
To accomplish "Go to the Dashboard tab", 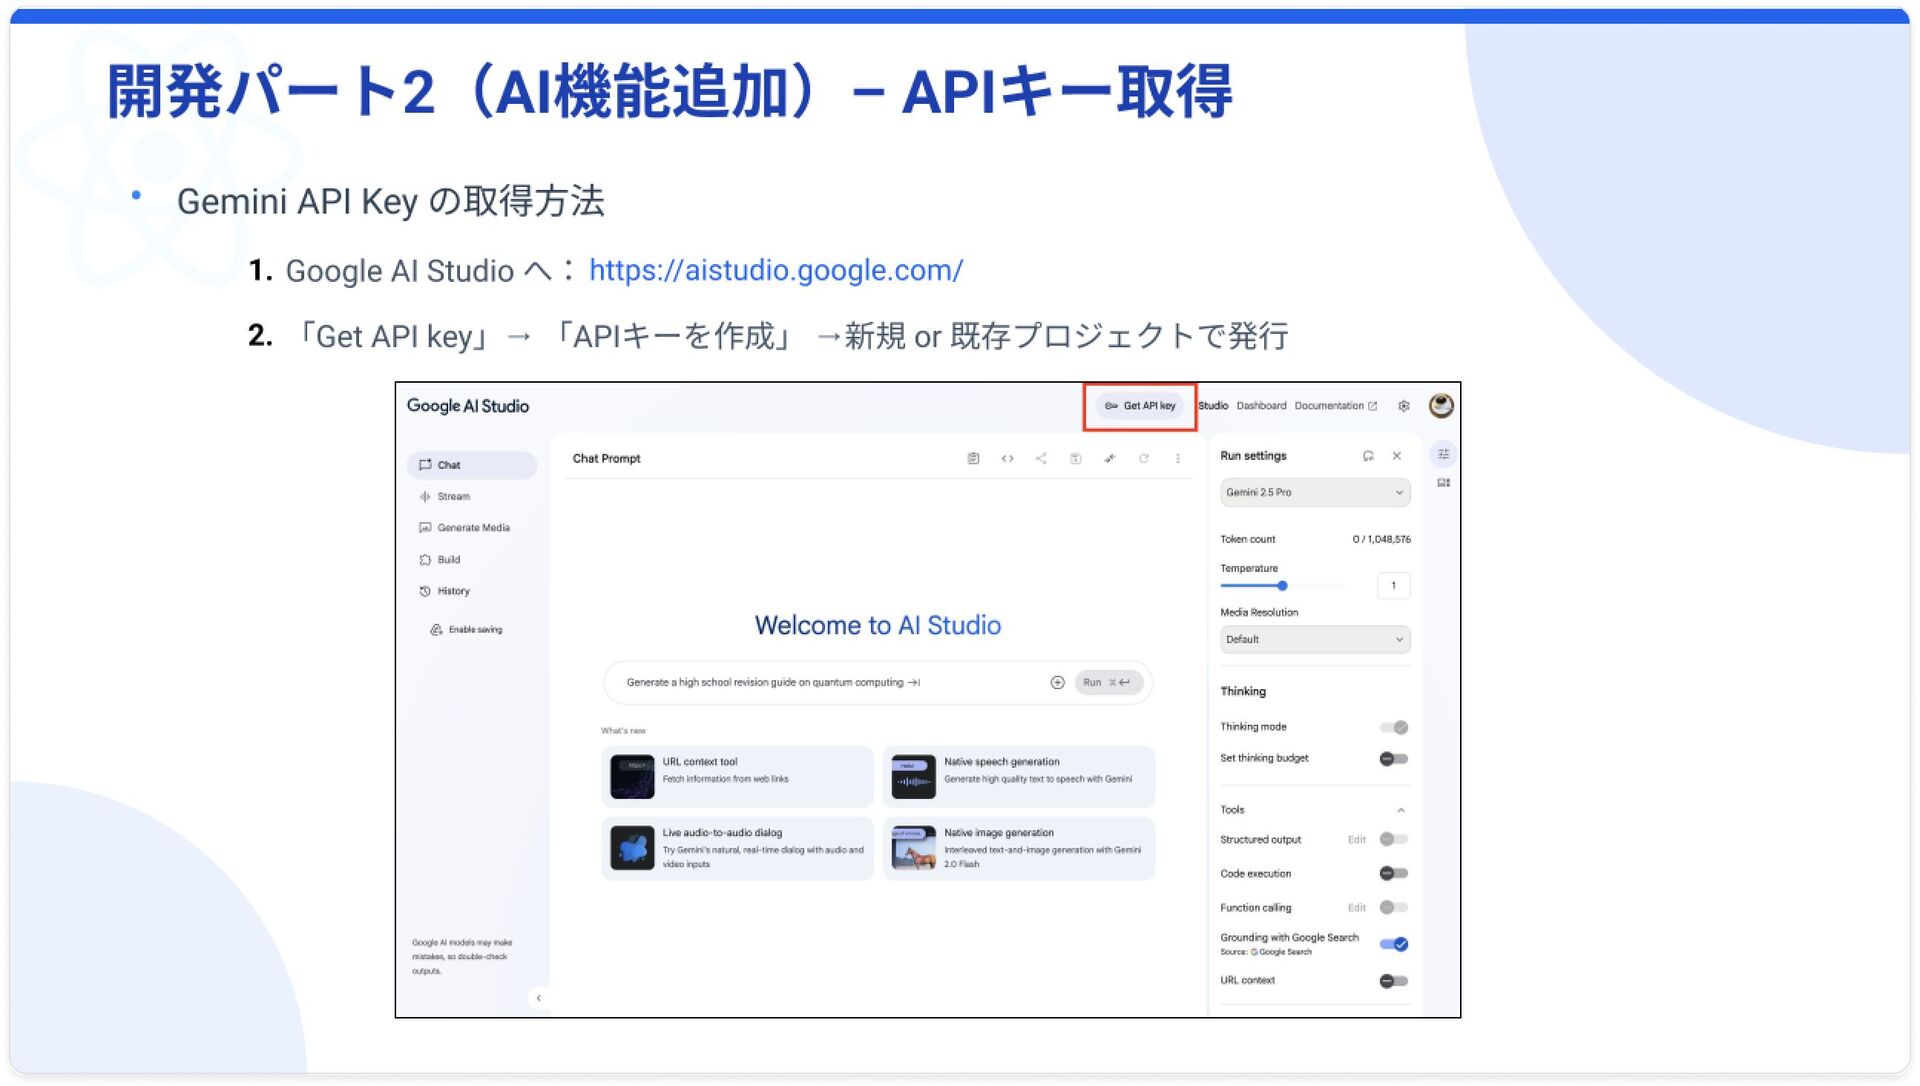I will [1261, 406].
